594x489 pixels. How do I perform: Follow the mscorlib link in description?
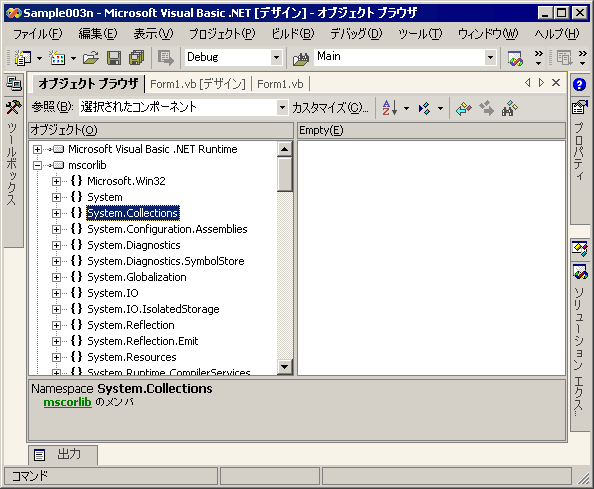pyautogui.click(x=67, y=402)
